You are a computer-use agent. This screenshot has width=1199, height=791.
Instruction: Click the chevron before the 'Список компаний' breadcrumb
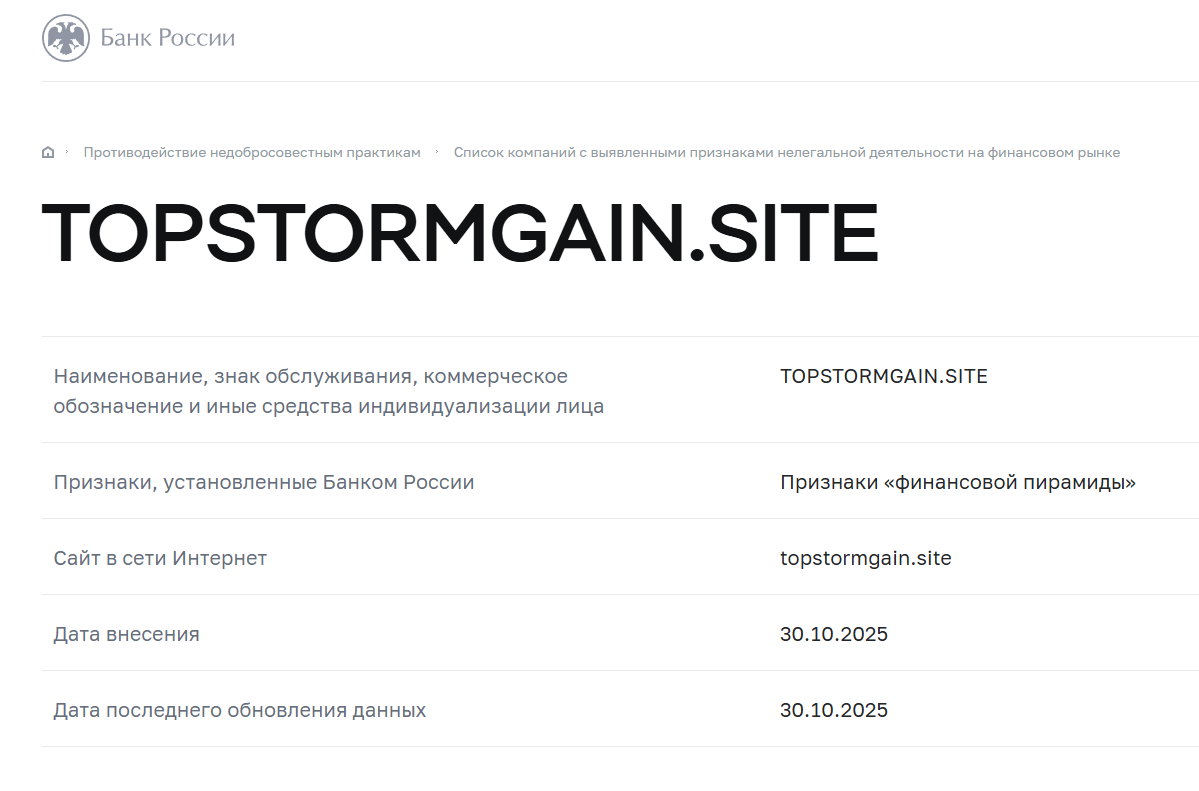[437, 152]
